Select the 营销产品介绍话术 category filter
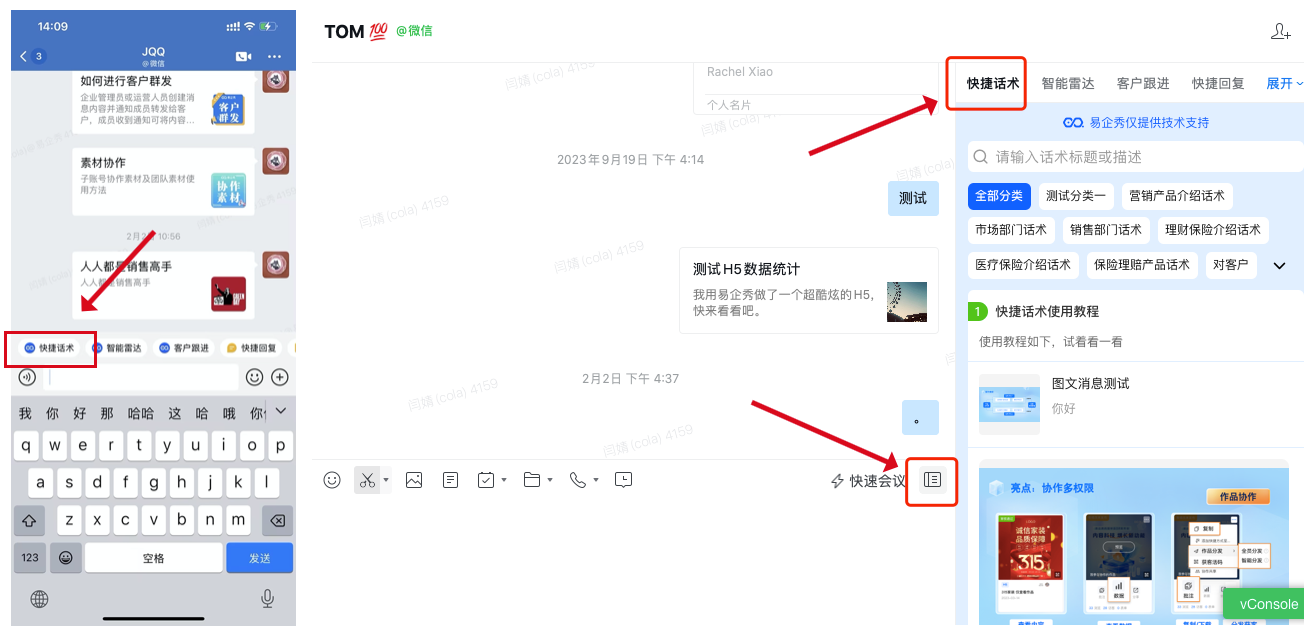1315x637 pixels. click(1177, 196)
